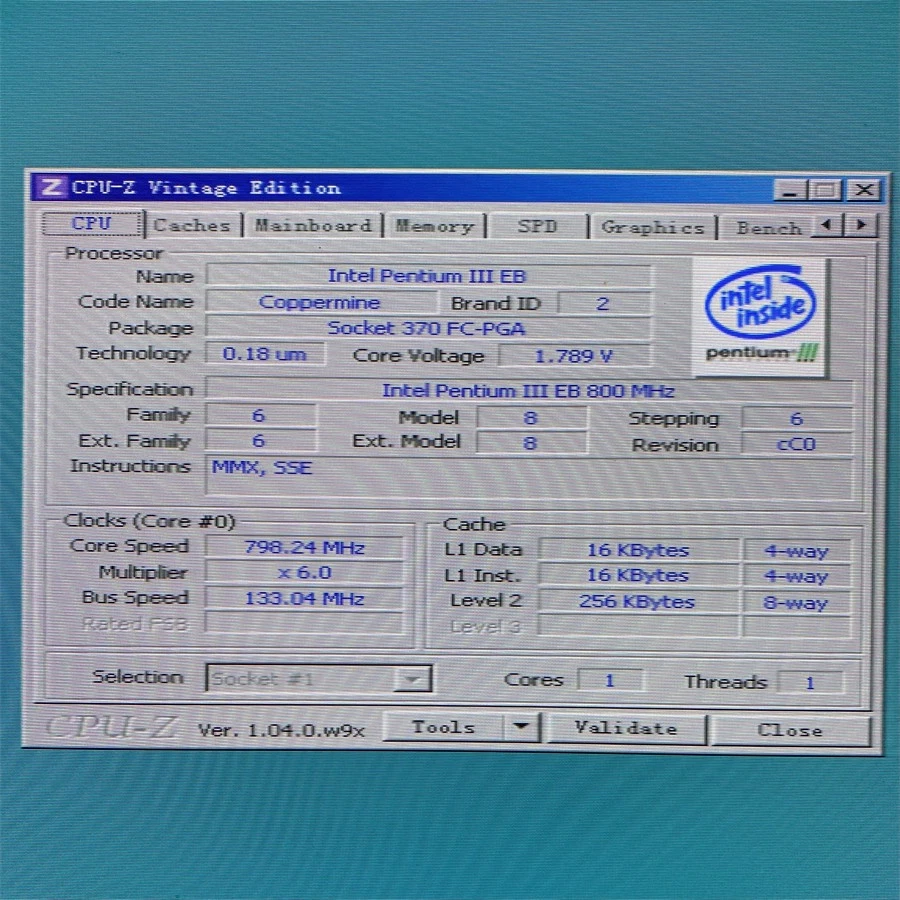Screen dimensions: 900x900
Task: Select the currently active CPU tab
Action: 94,223
